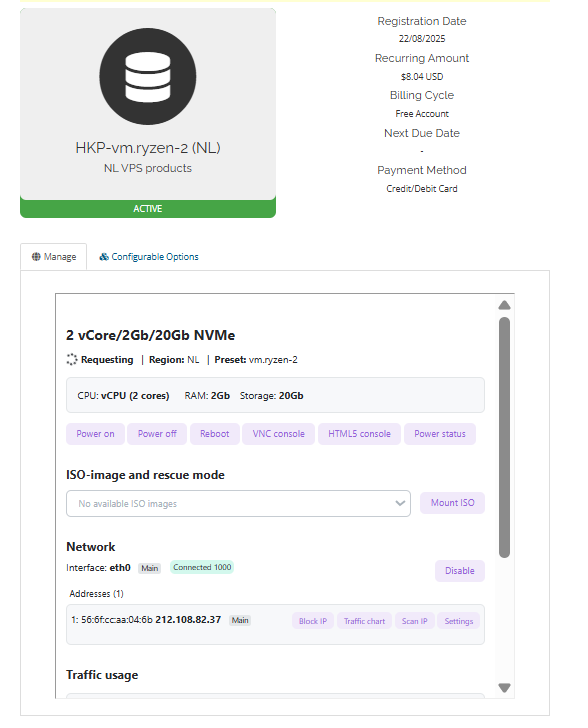This screenshot has height=728, width=588.
Task: Click the vertical scrollbar thumb in panel
Action: pos(504,437)
